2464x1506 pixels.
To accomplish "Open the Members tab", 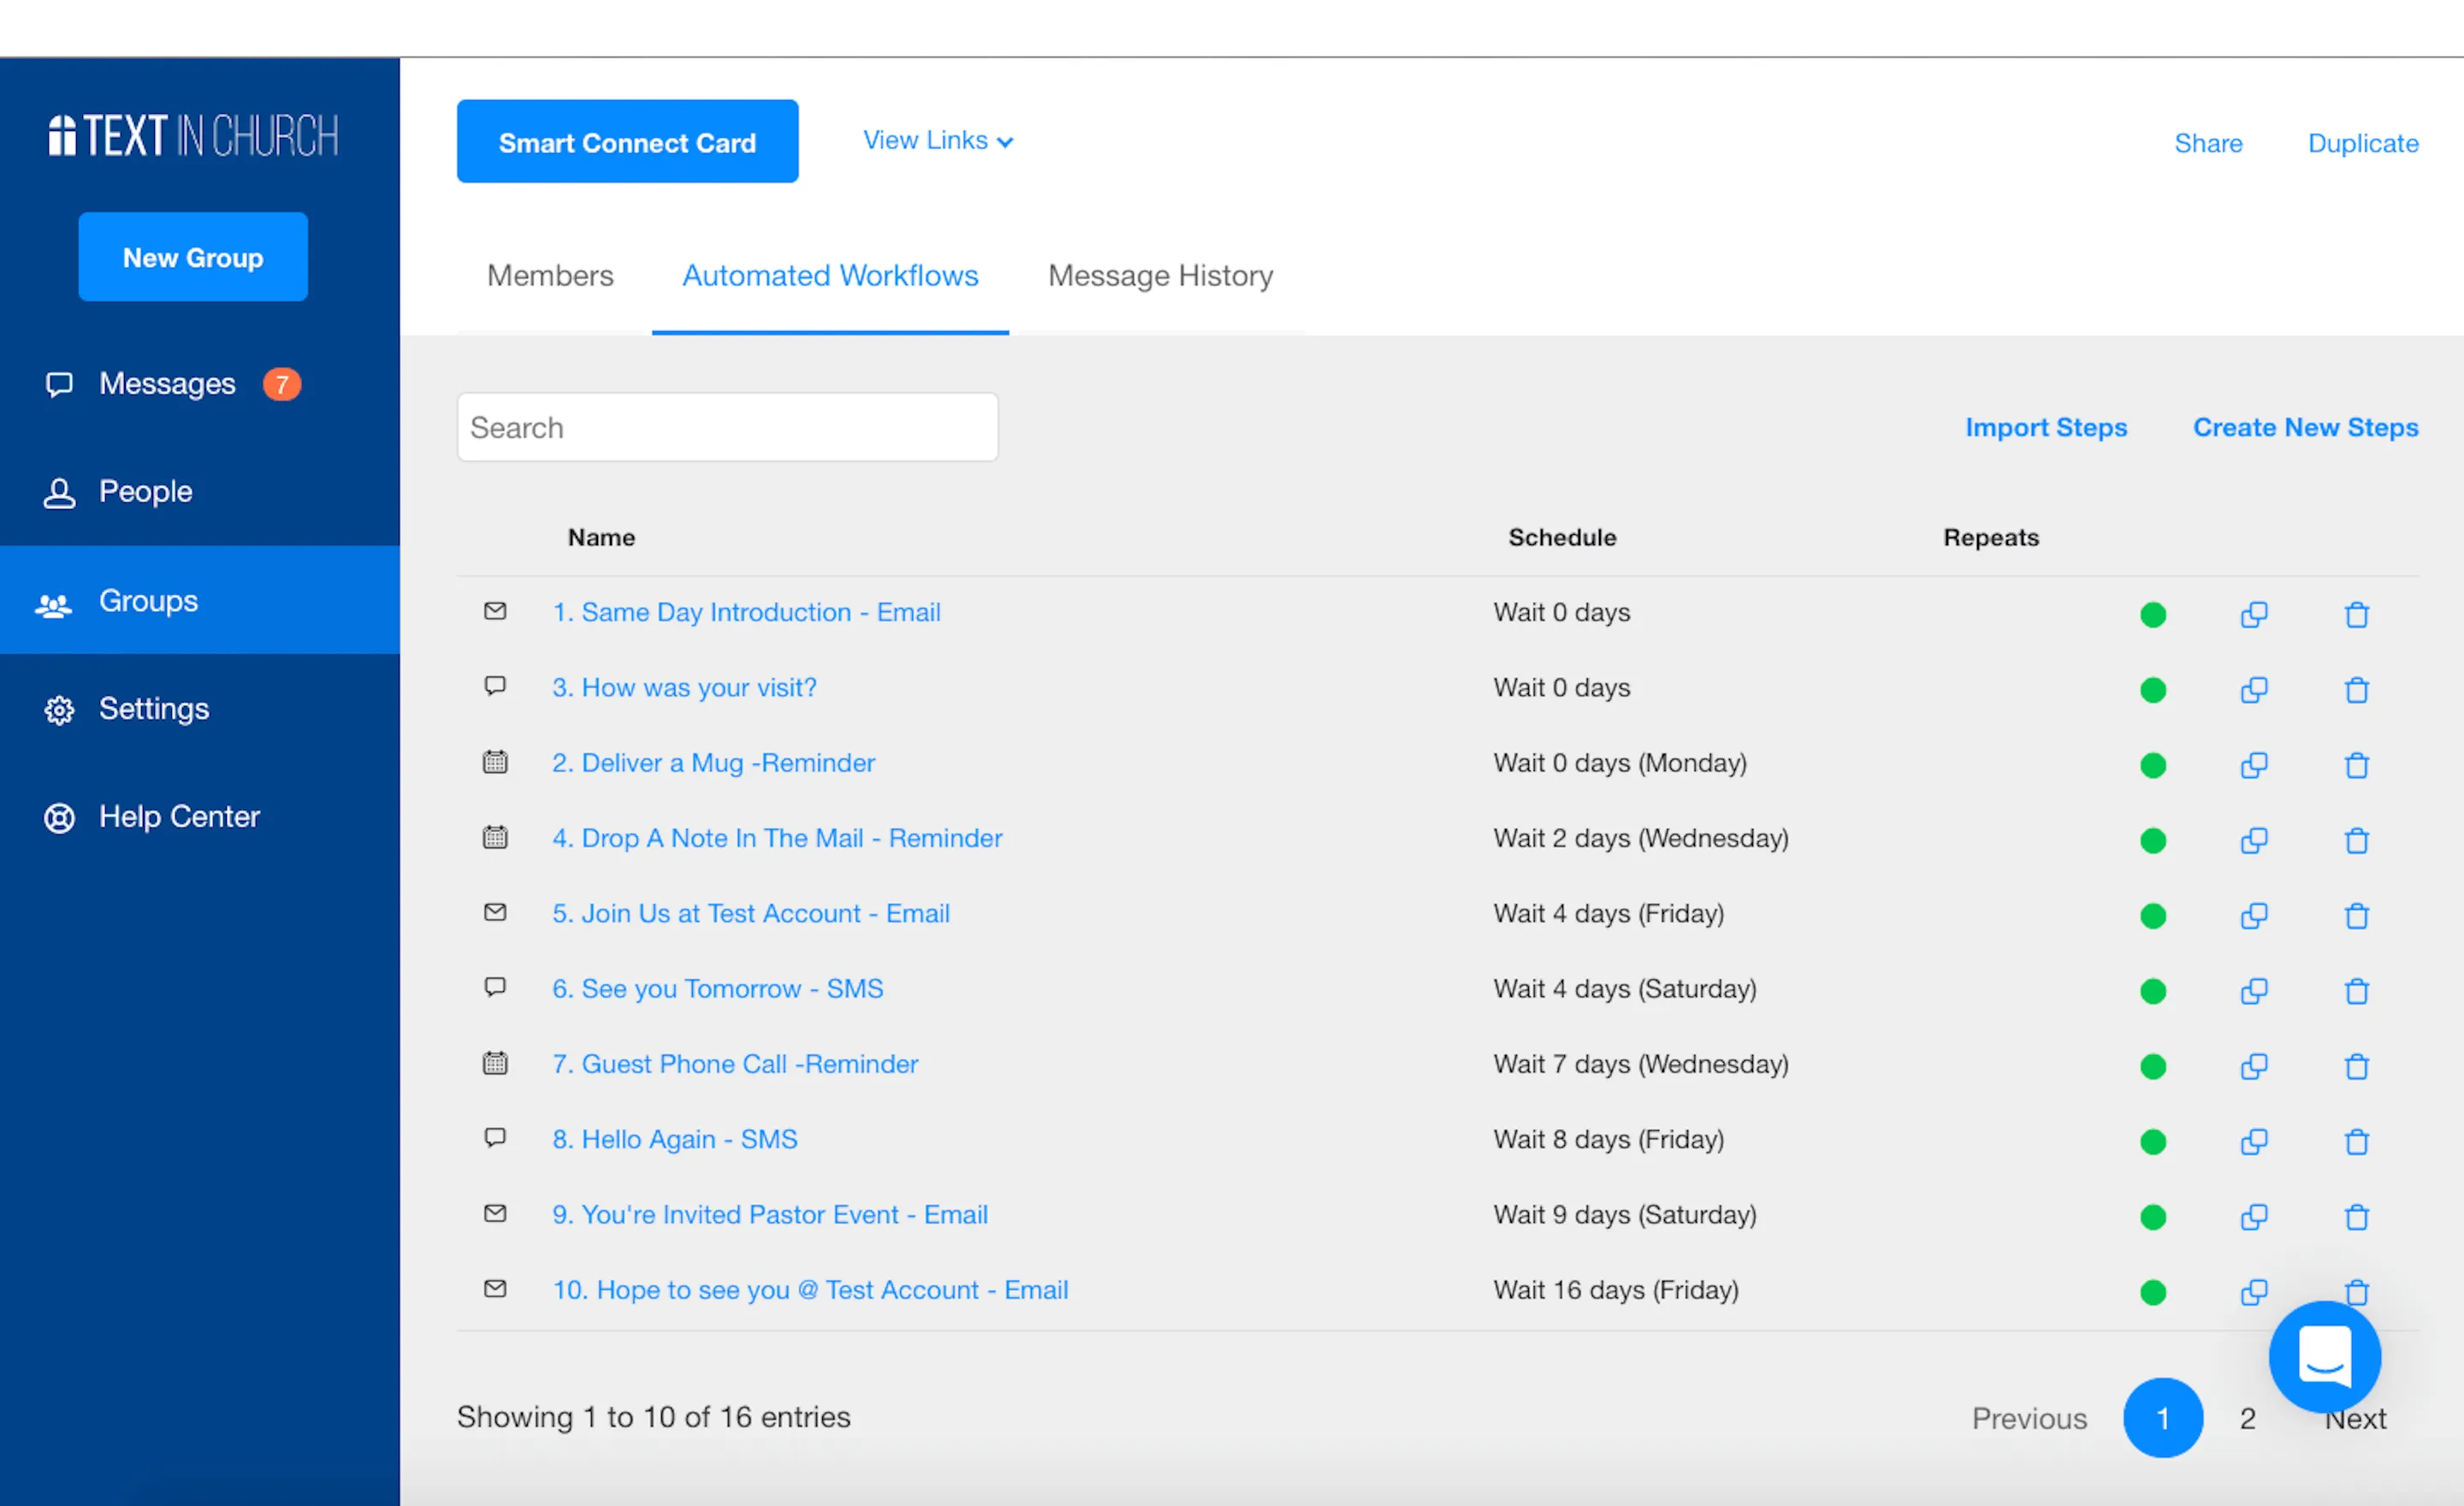I will pyautogui.click(x=549, y=275).
